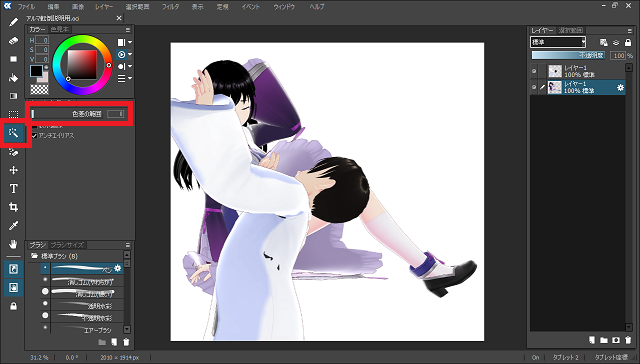The image size is (640, 364).
Task: Add a new layer with page icon
Action: click(592, 340)
